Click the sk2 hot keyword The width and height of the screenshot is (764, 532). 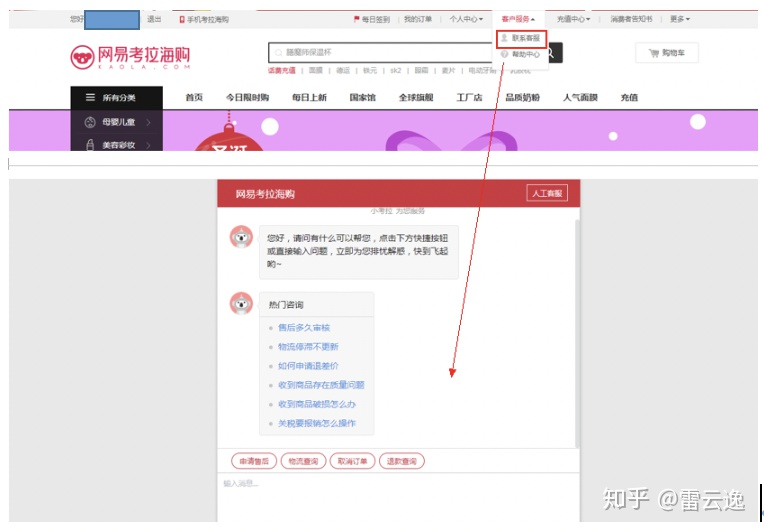point(396,71)
